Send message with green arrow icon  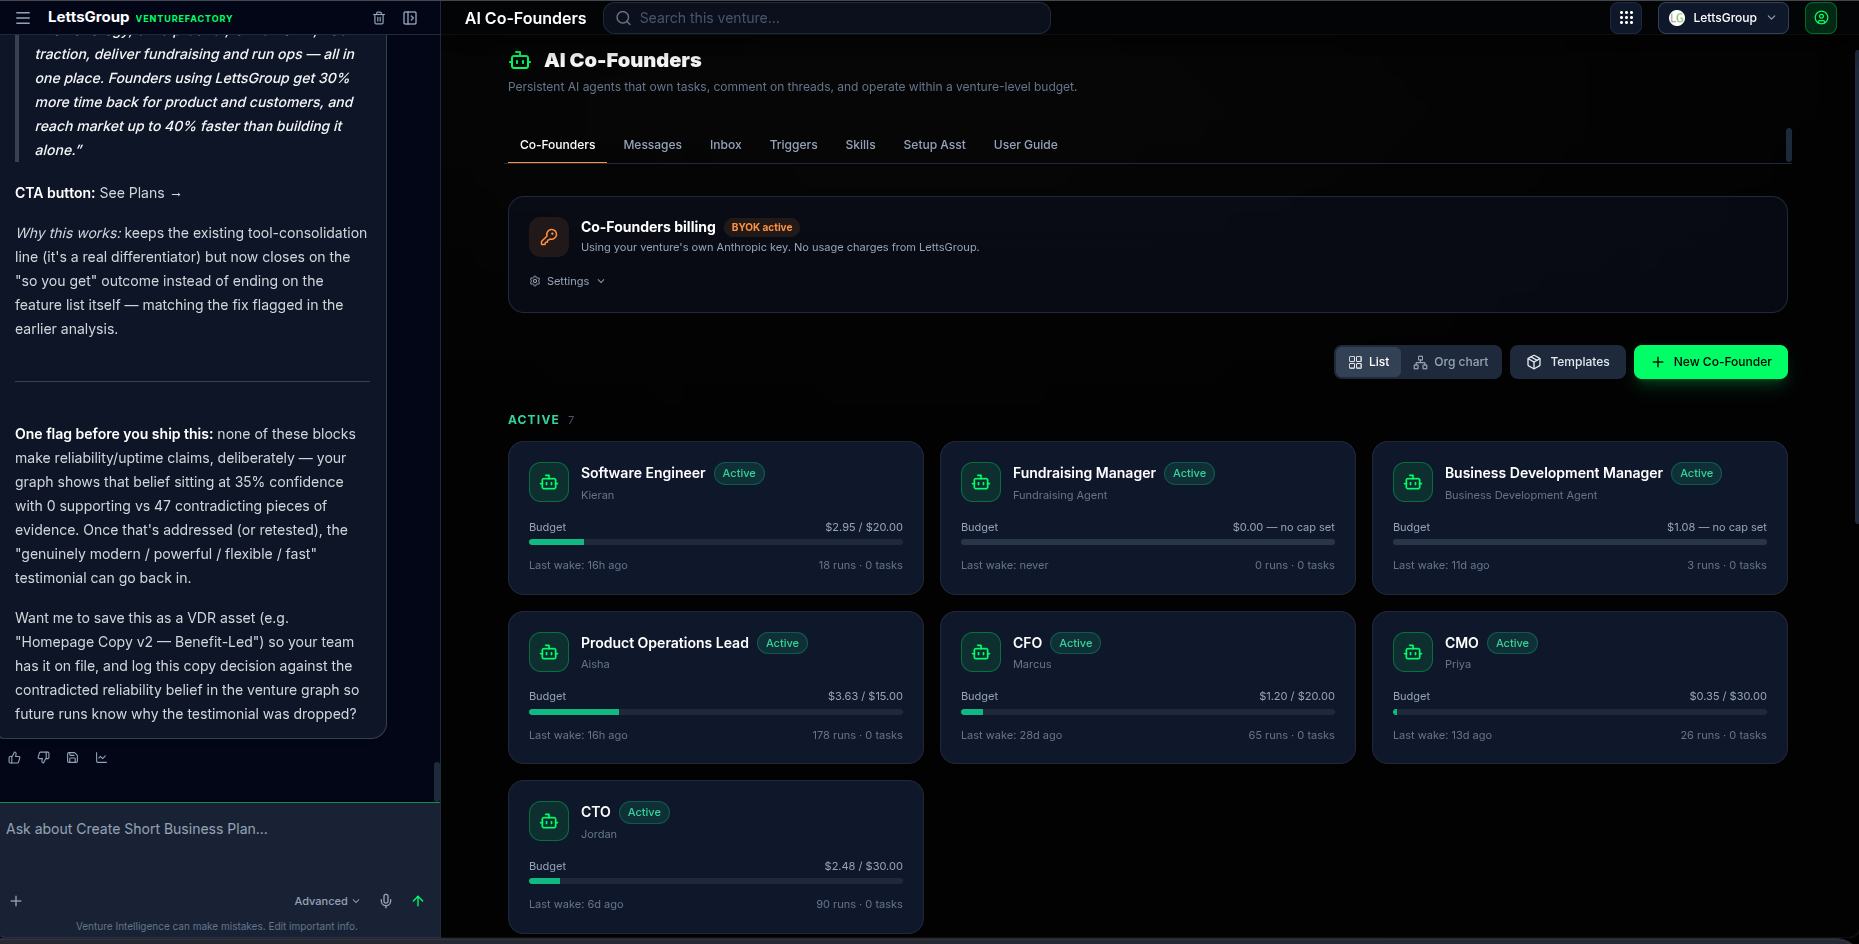(418, 901)
